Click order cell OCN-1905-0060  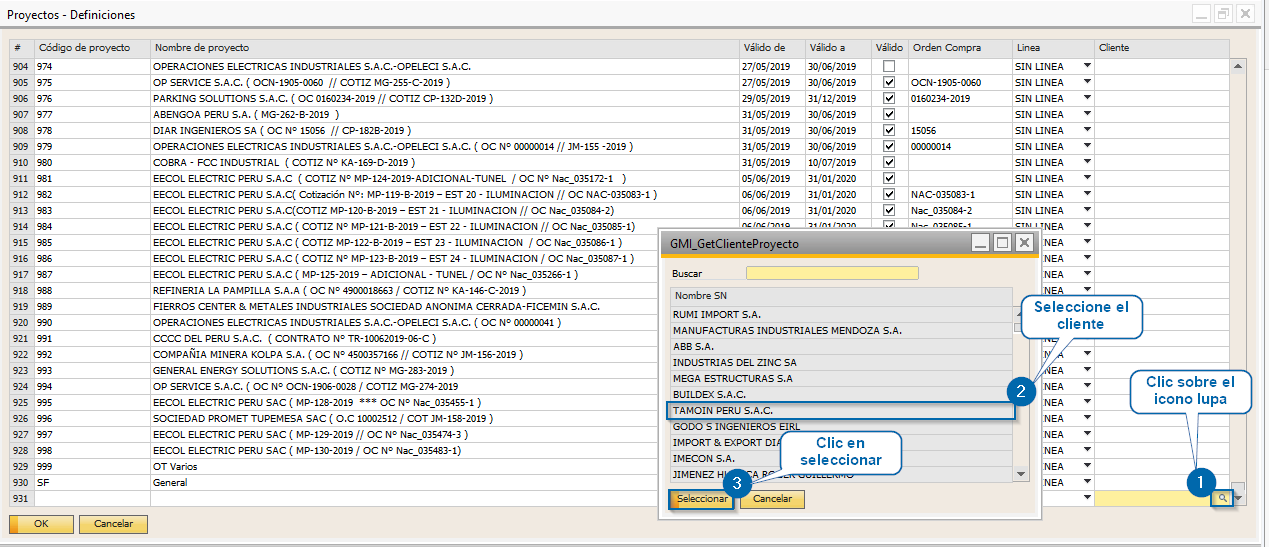(x=960, y=82)
